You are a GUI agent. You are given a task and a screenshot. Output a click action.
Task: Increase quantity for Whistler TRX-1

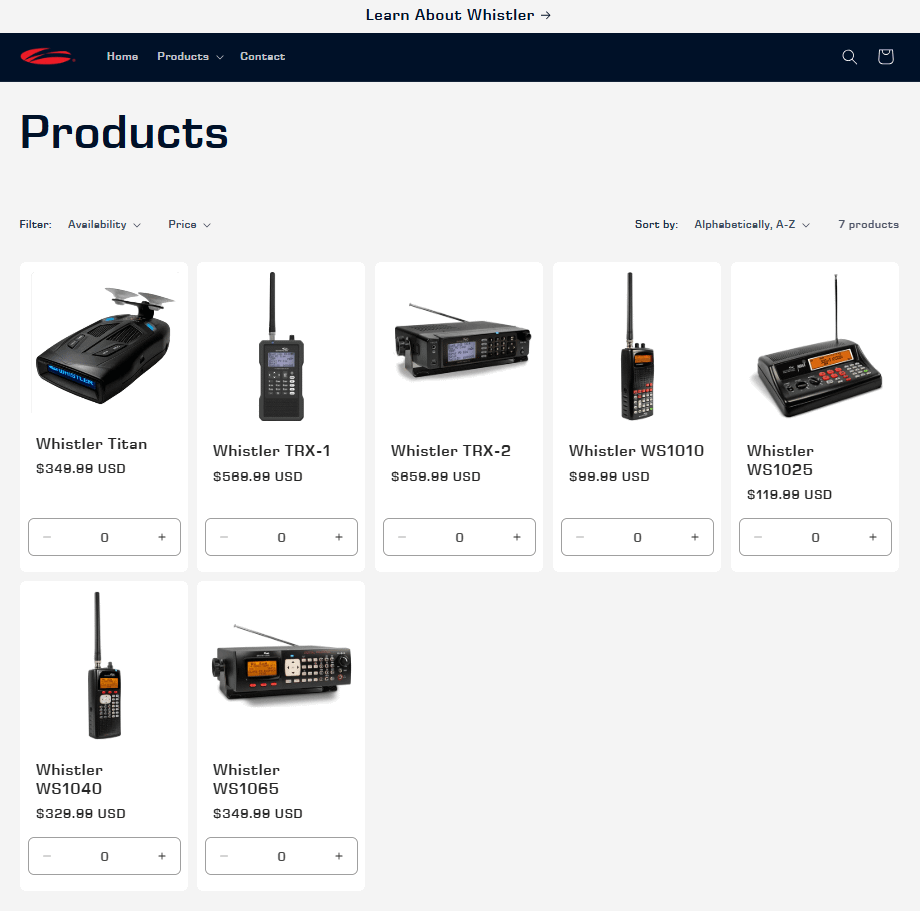339,537
